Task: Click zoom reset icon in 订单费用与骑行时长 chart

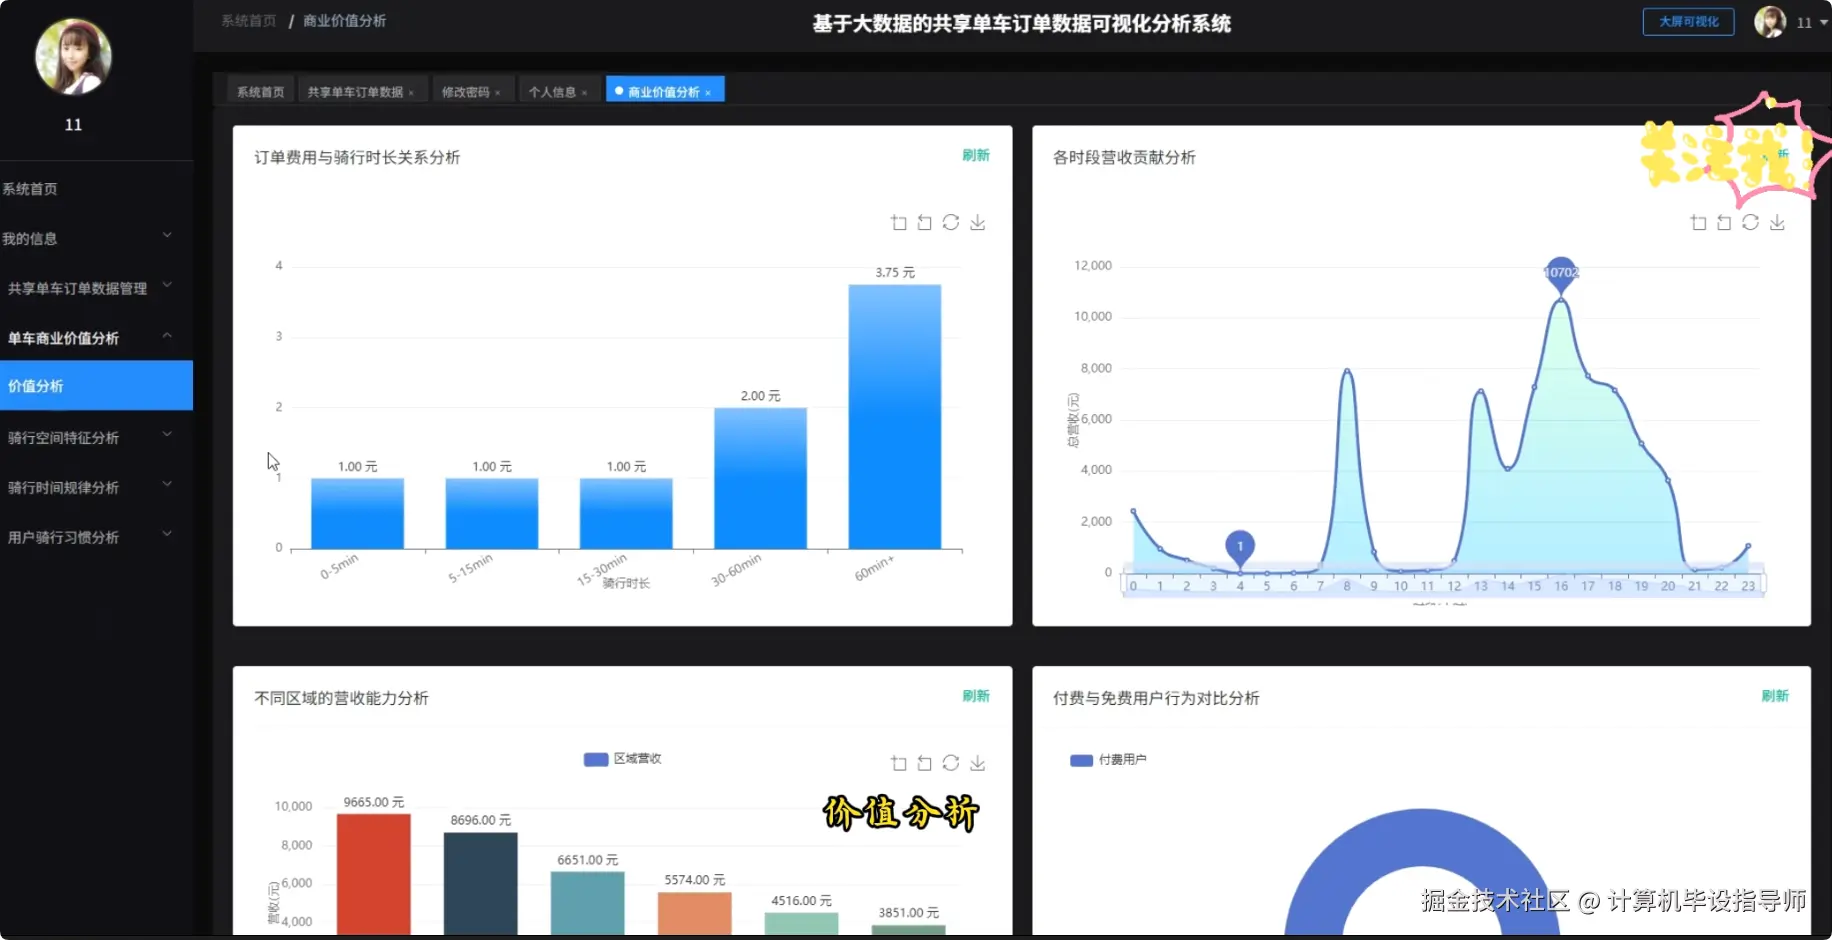Action: click(924, 222)
